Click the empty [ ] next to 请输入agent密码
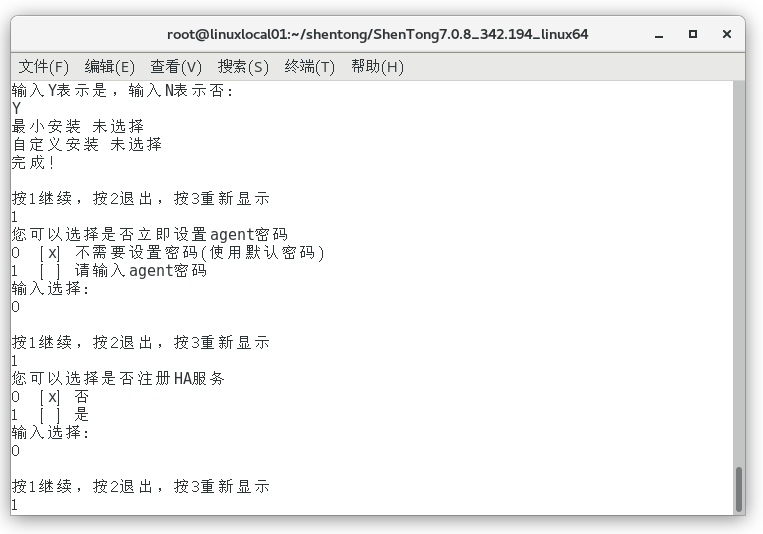 [x=50, y=271]
